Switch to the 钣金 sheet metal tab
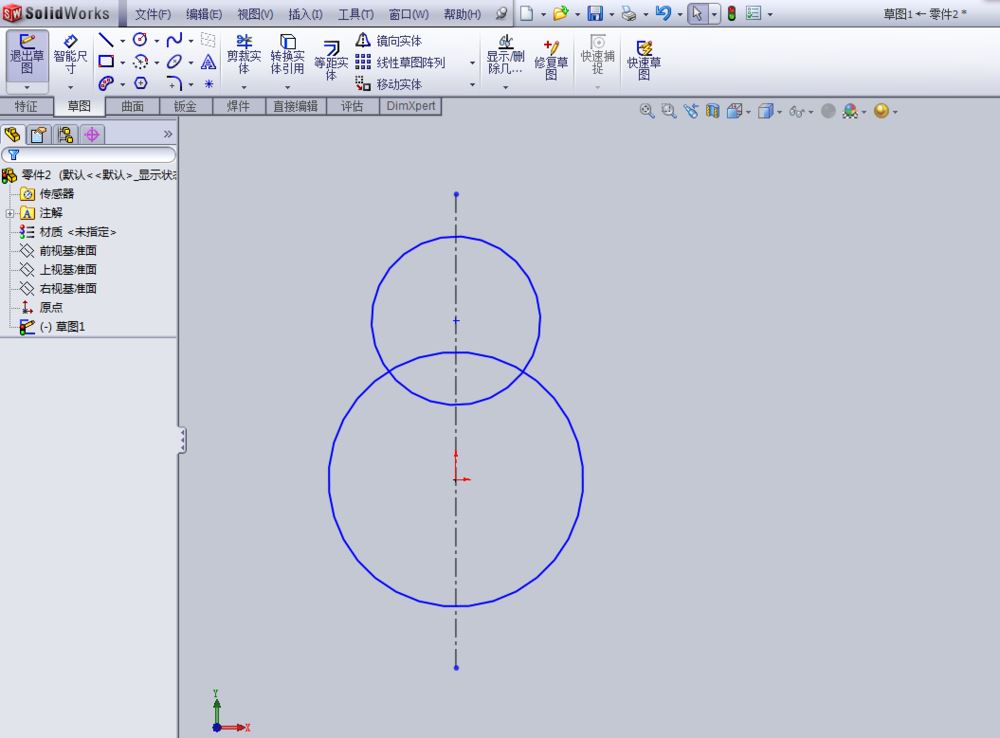Viewport: 1000px width, 738px height. coord(186,106)
